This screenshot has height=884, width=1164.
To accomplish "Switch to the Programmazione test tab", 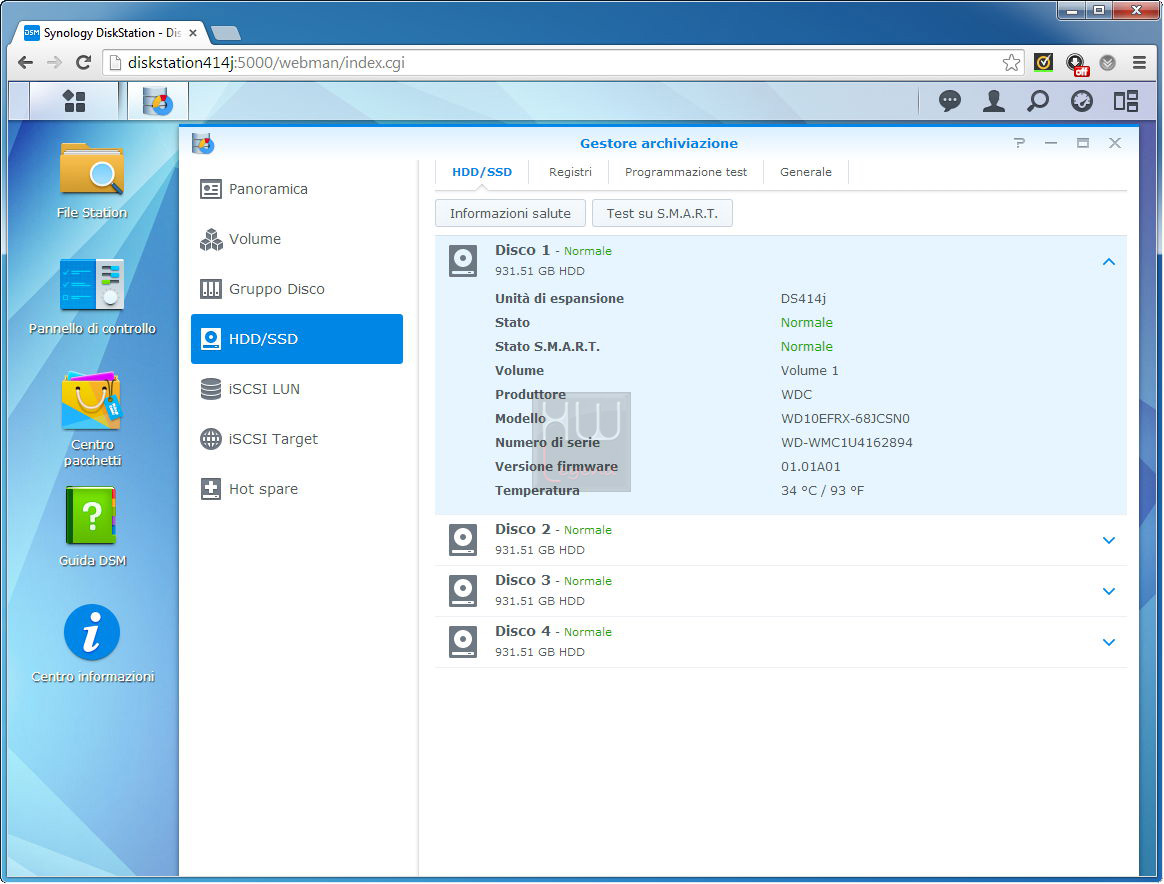I will coord(686,172).
